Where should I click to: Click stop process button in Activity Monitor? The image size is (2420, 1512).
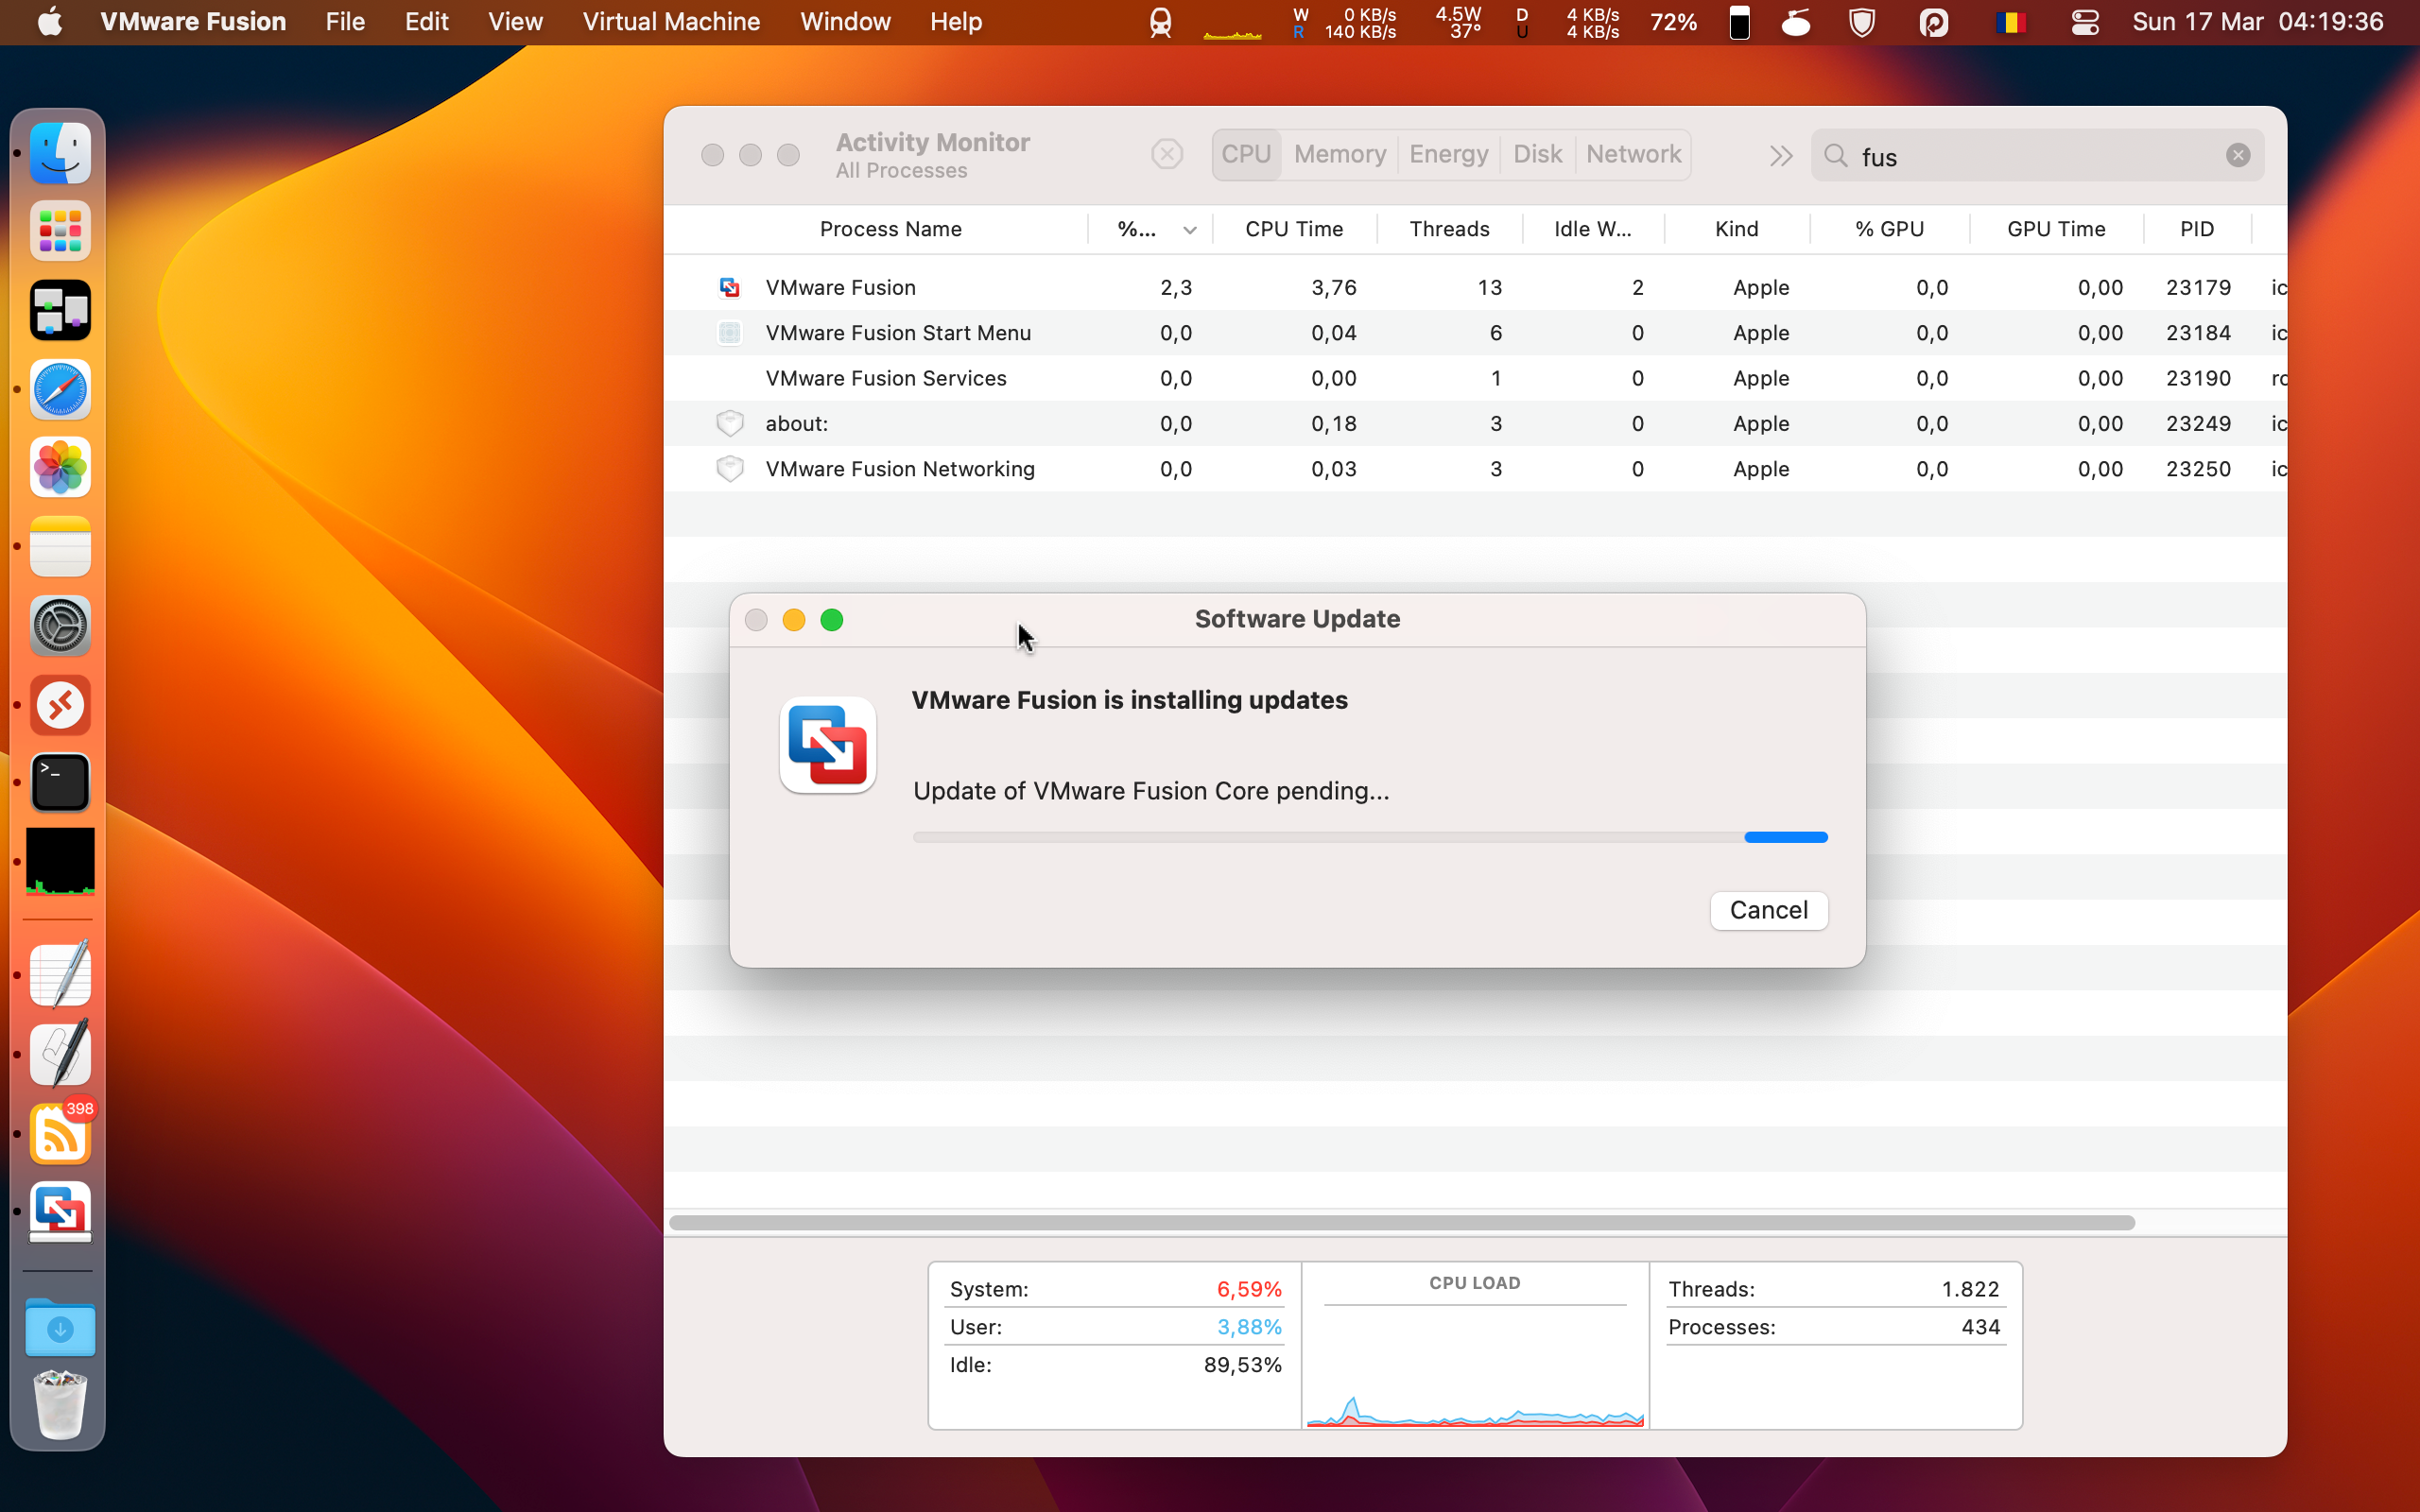tap(1167, 154)
